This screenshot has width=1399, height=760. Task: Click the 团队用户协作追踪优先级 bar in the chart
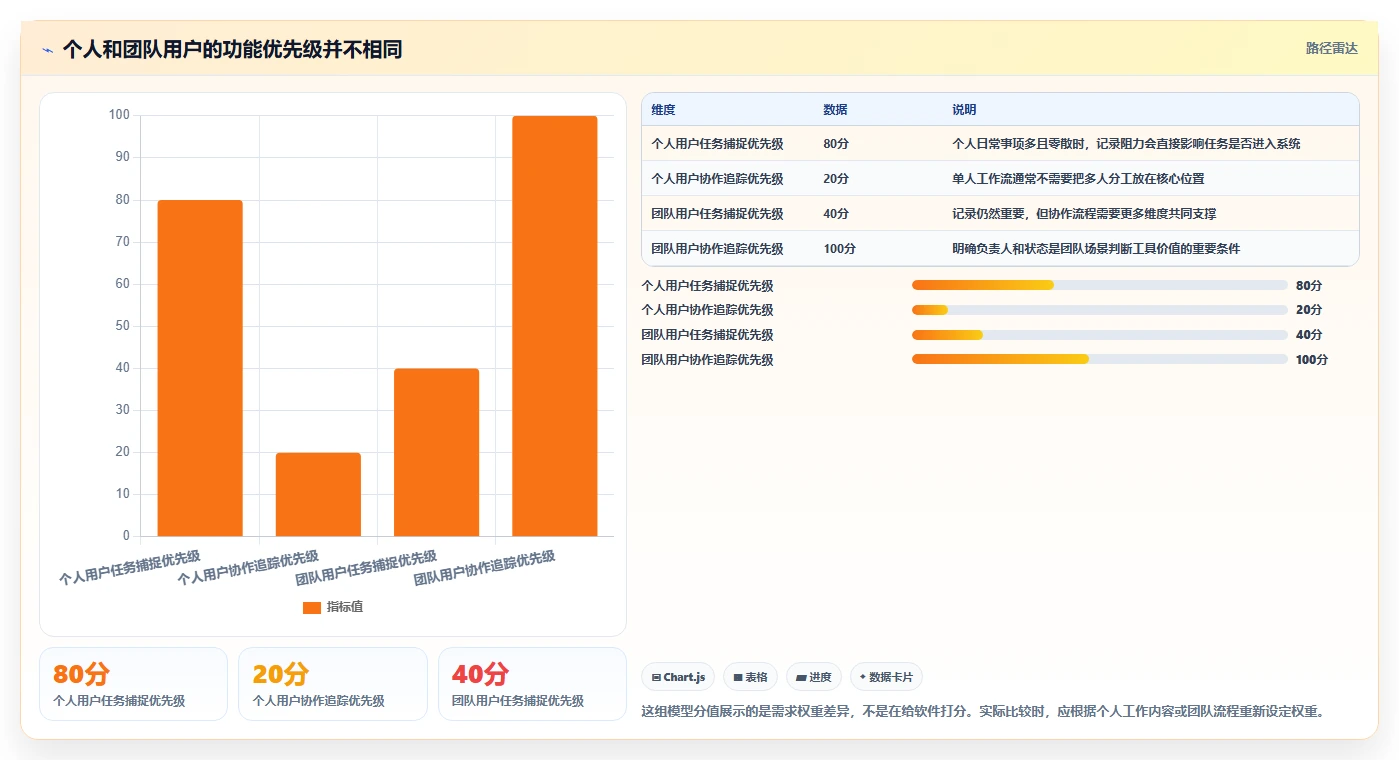tap(555, 326)
